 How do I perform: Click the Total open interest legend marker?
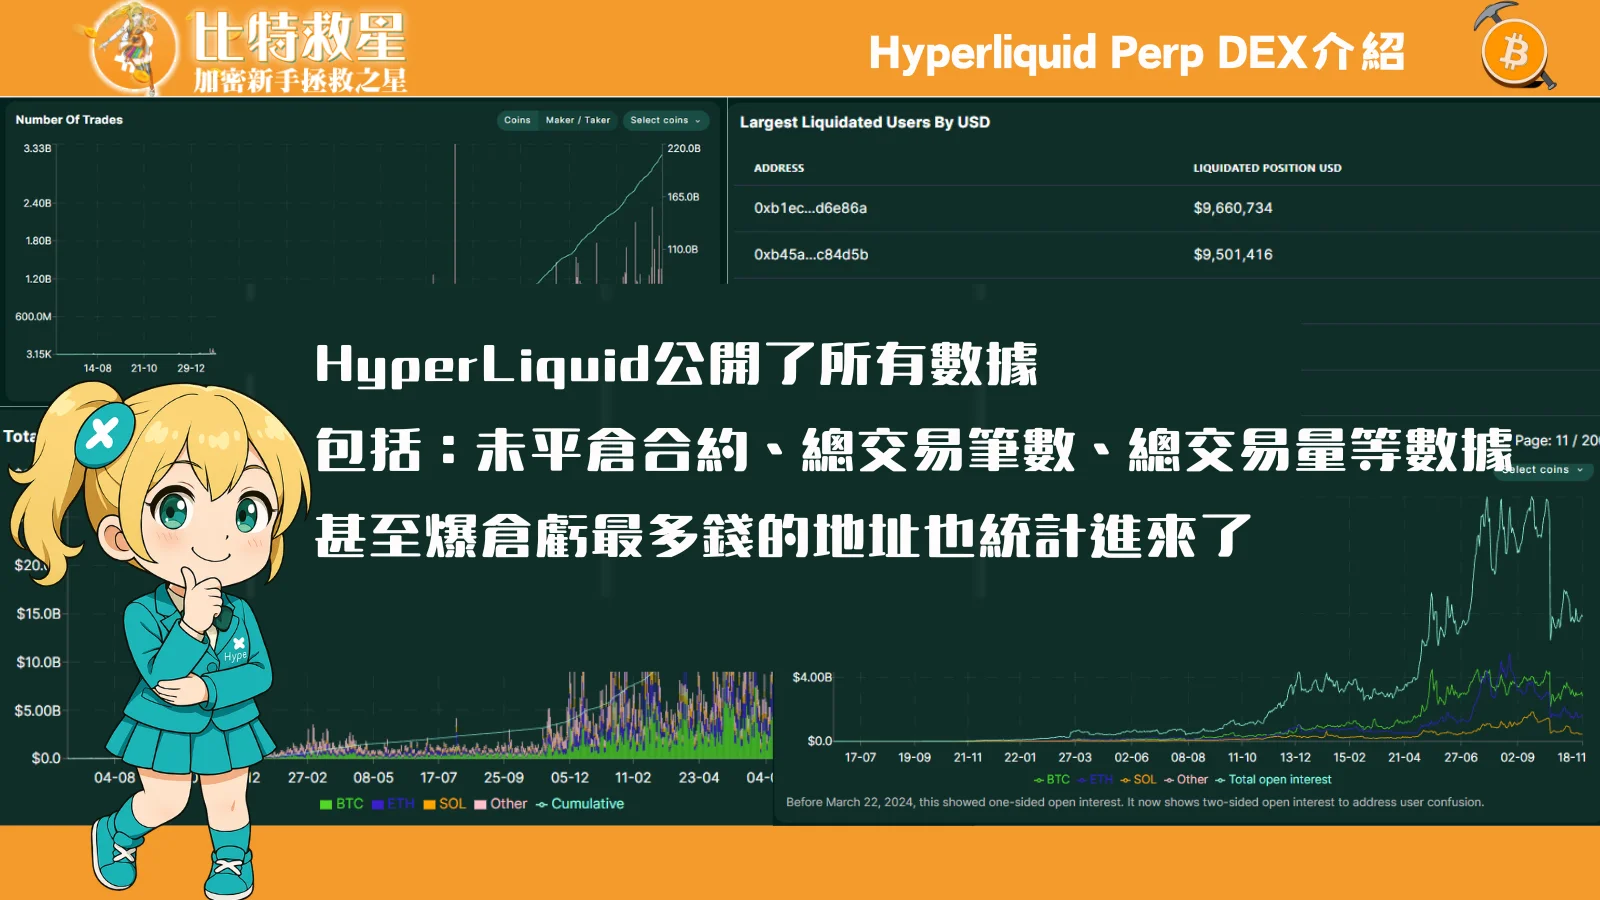click(x=1222, y=779)
